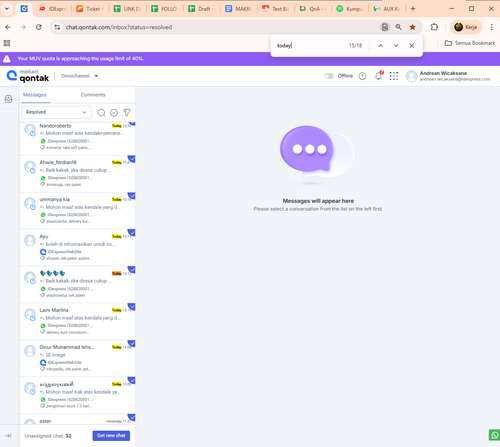Click the site information icon
Viewport: 500px width, 447px height.
[57, 27]
